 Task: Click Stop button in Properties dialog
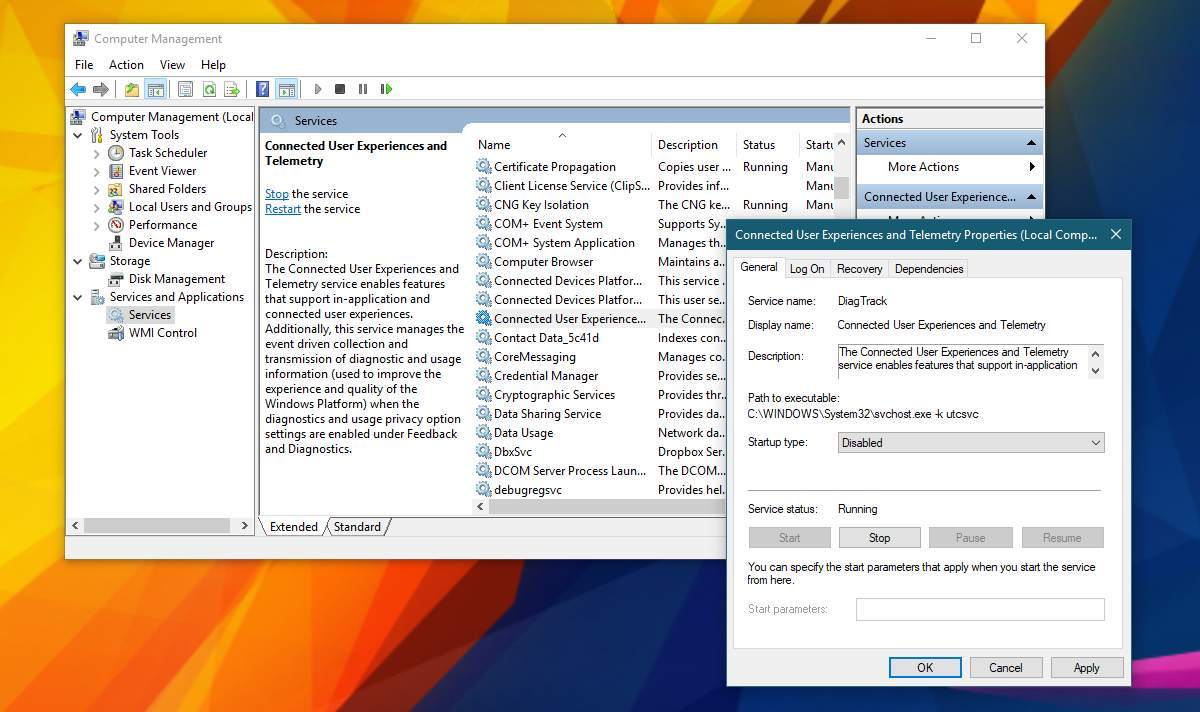coord(880,538)
